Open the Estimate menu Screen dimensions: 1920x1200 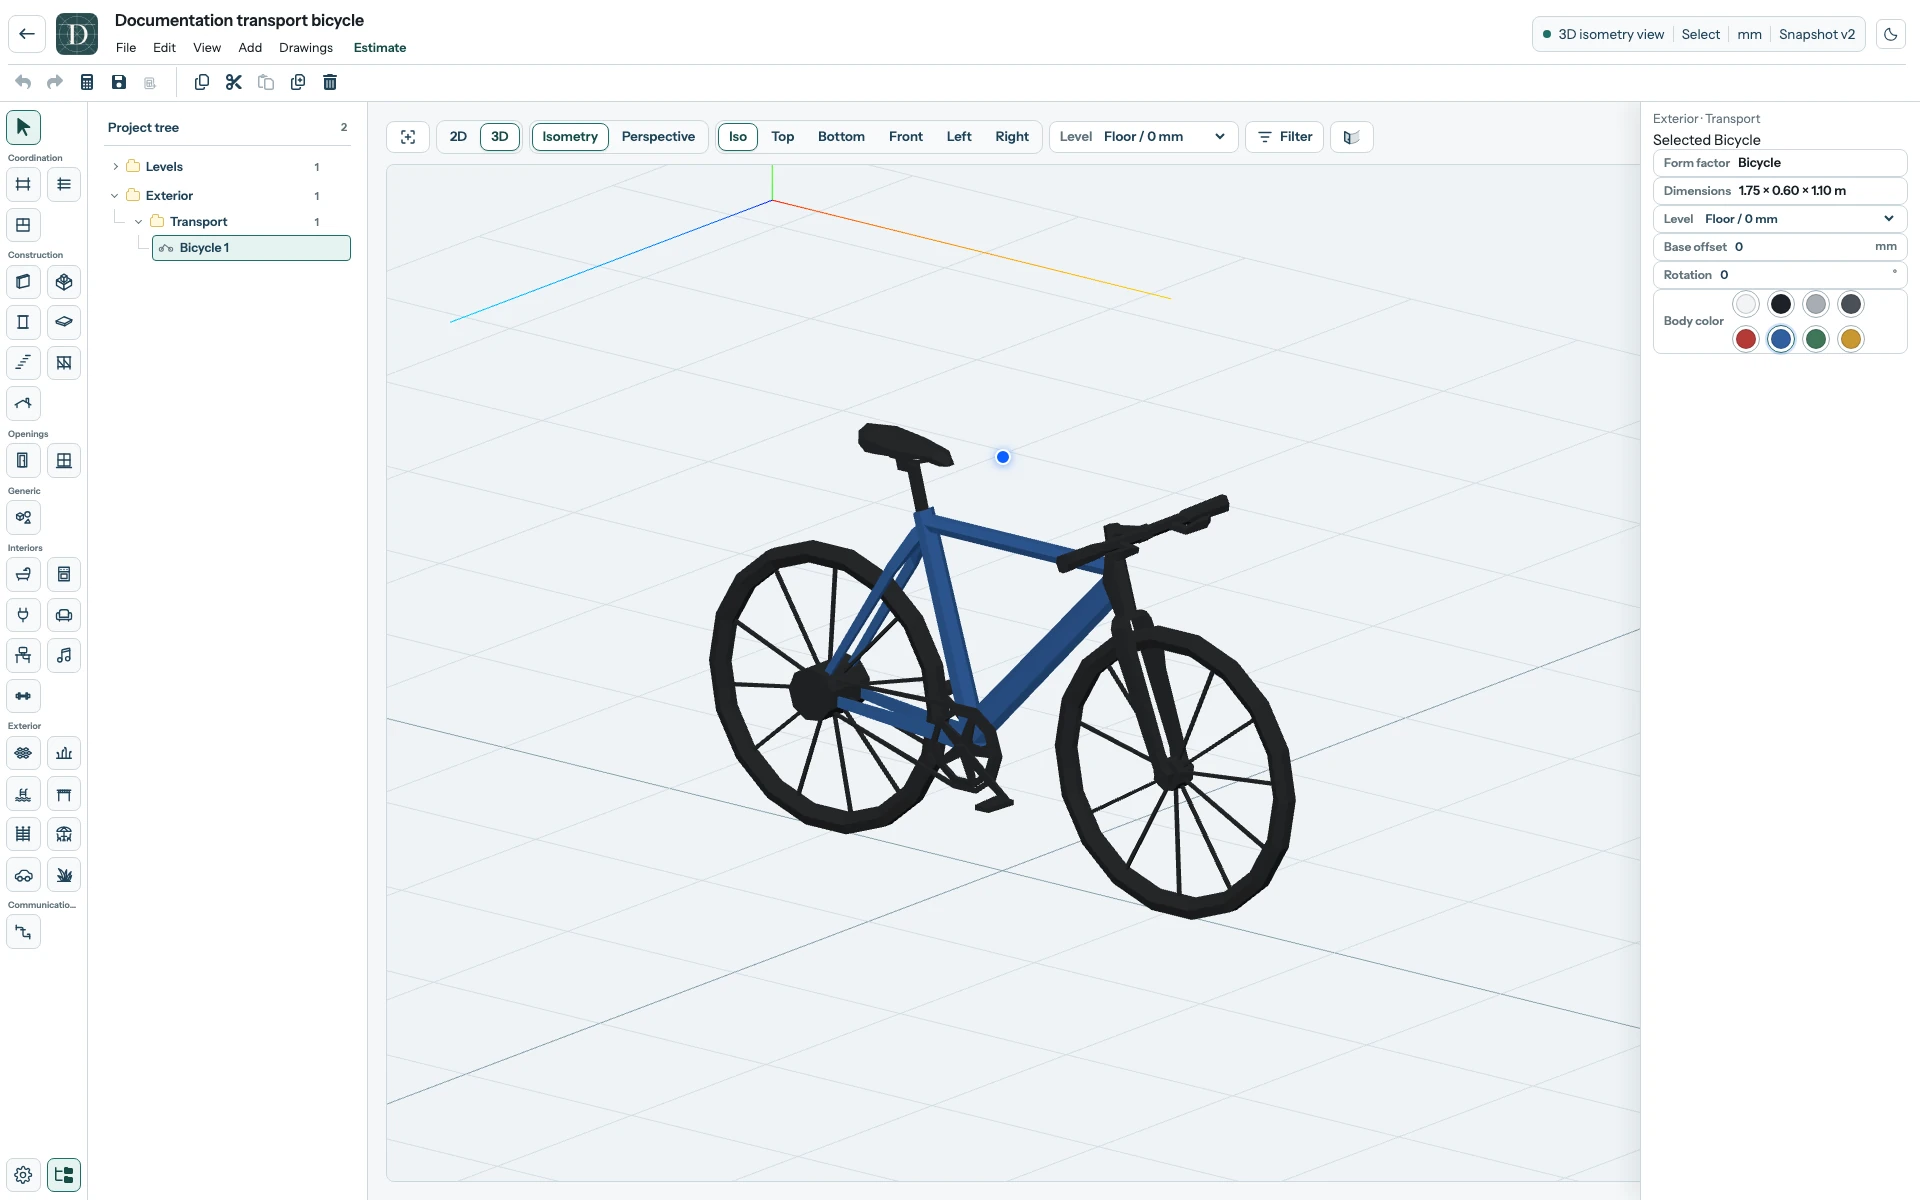point(380,48)
